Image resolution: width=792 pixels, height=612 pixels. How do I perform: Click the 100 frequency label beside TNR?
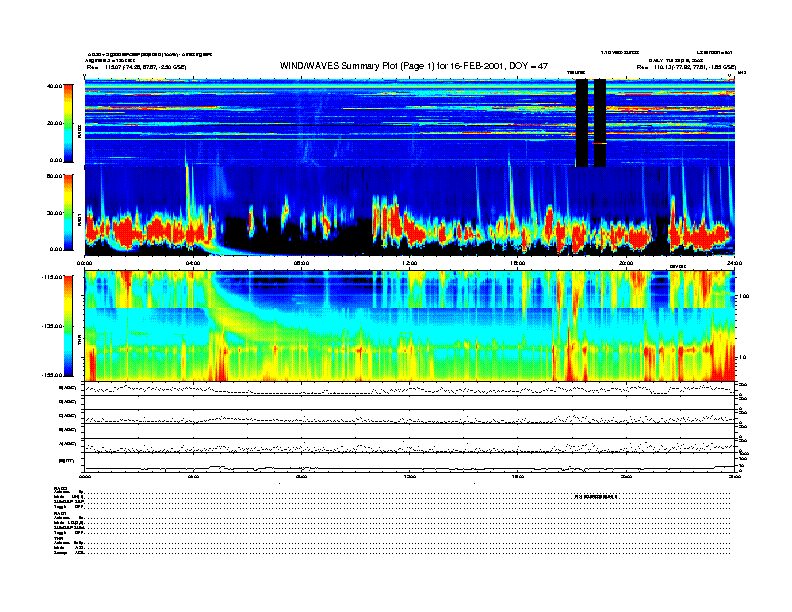tap(744, 296)
